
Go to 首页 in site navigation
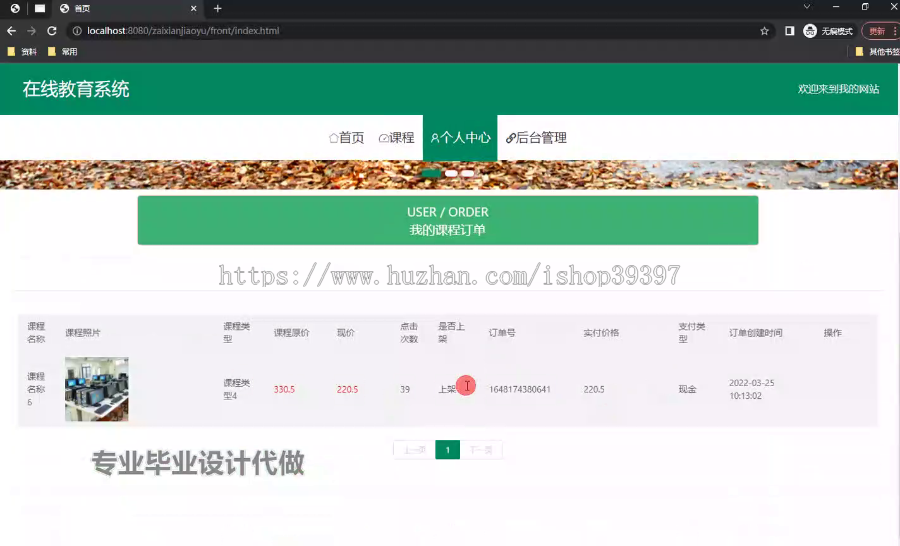(347, 138)
